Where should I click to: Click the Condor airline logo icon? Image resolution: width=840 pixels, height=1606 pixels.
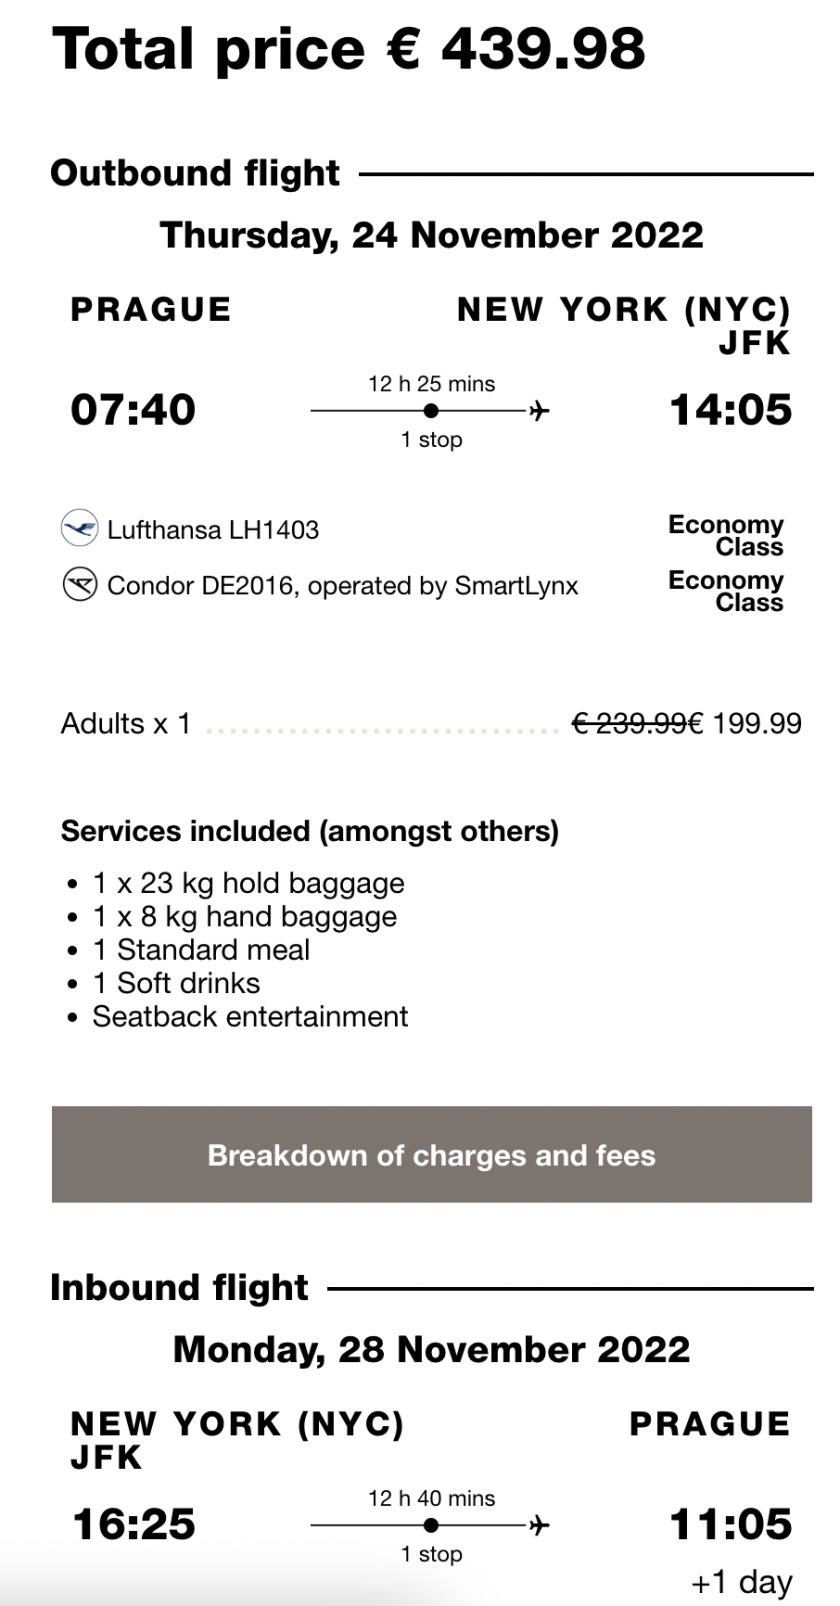point(80,584)
